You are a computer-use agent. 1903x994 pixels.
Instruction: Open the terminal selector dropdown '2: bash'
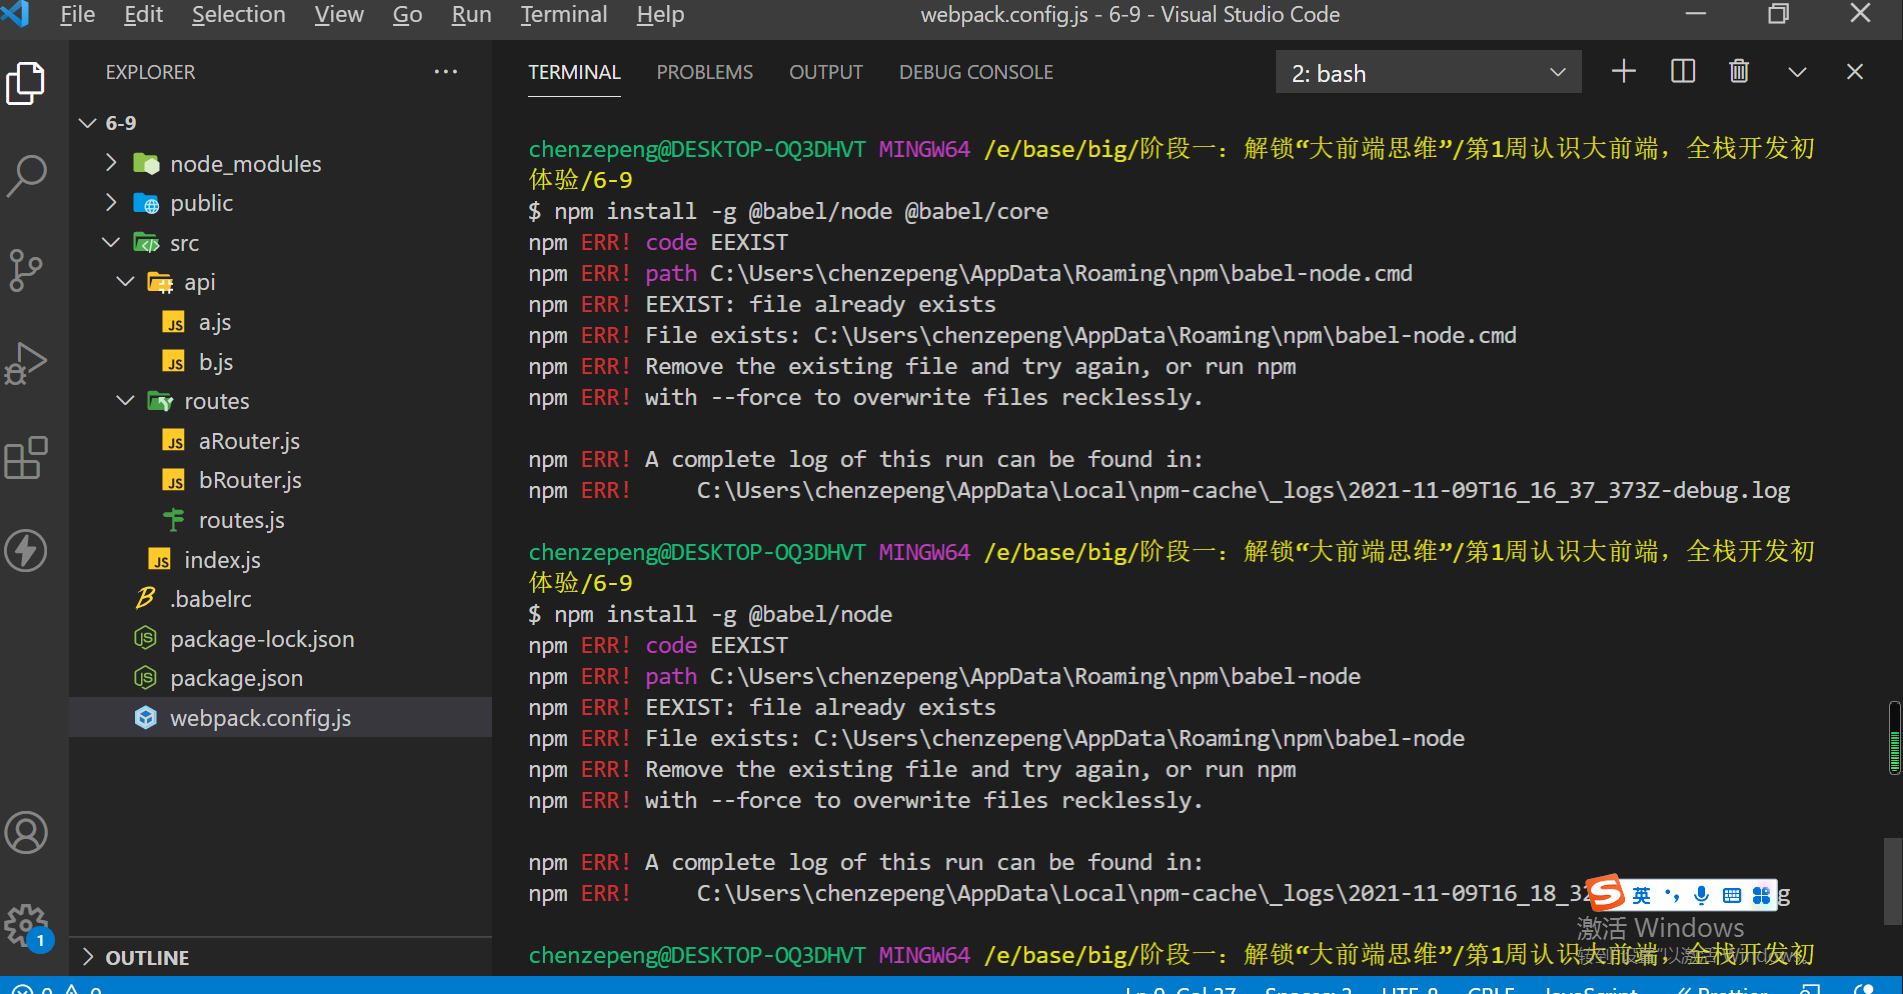tap(1427, 73)
